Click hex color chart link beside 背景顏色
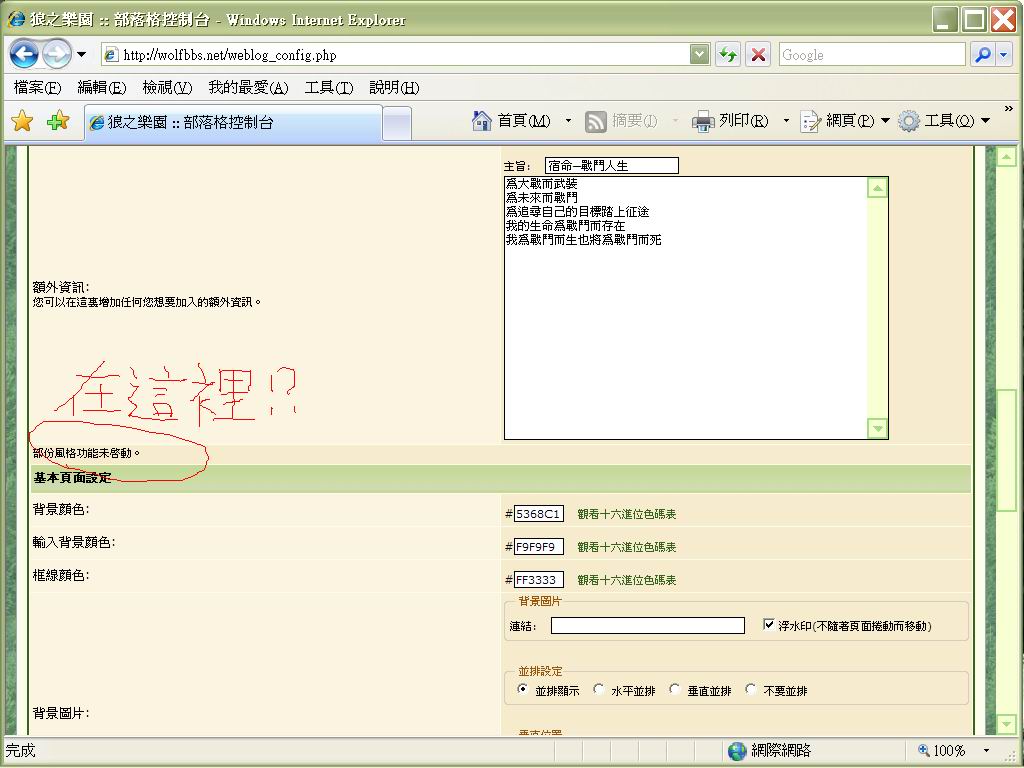This screenshot has width=1024, height=768. pos(626,514)
